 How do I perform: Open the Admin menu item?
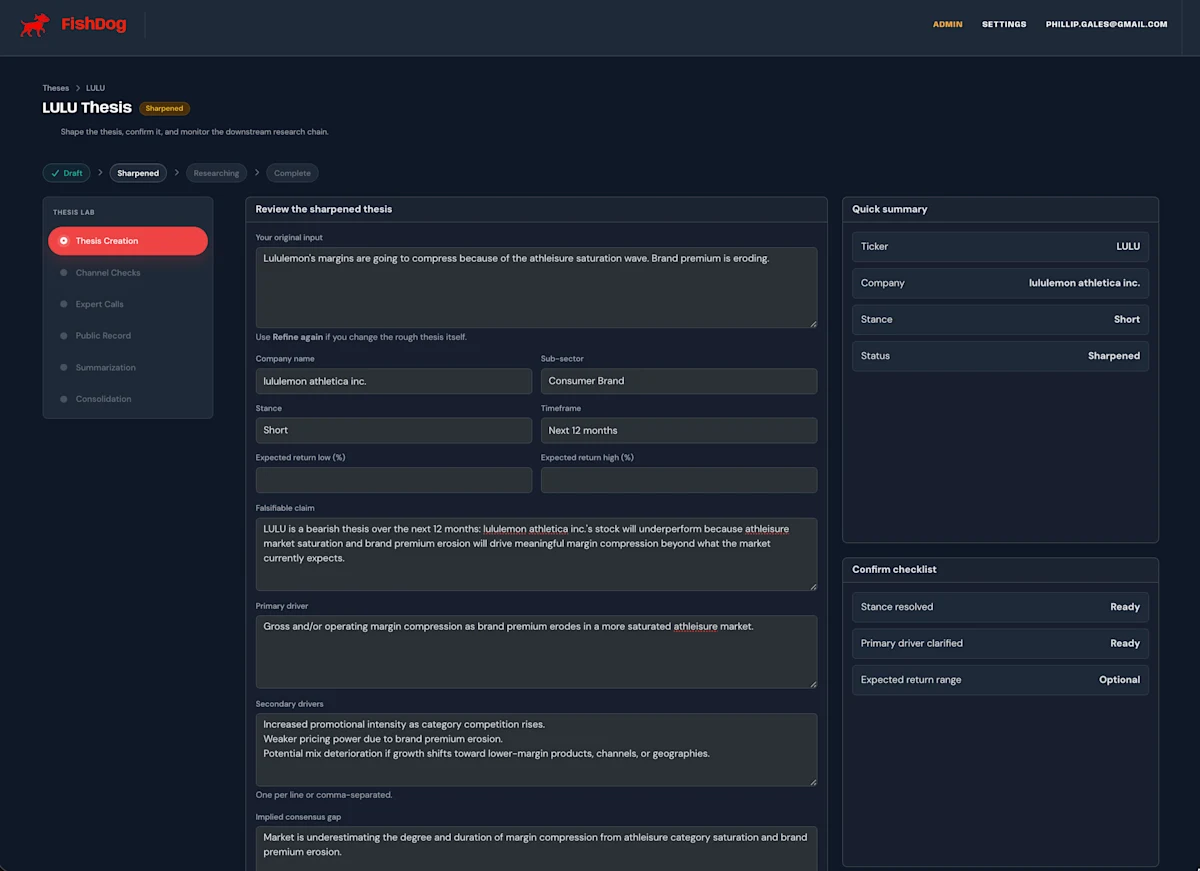pyautogui.click(x=948, y=24)
